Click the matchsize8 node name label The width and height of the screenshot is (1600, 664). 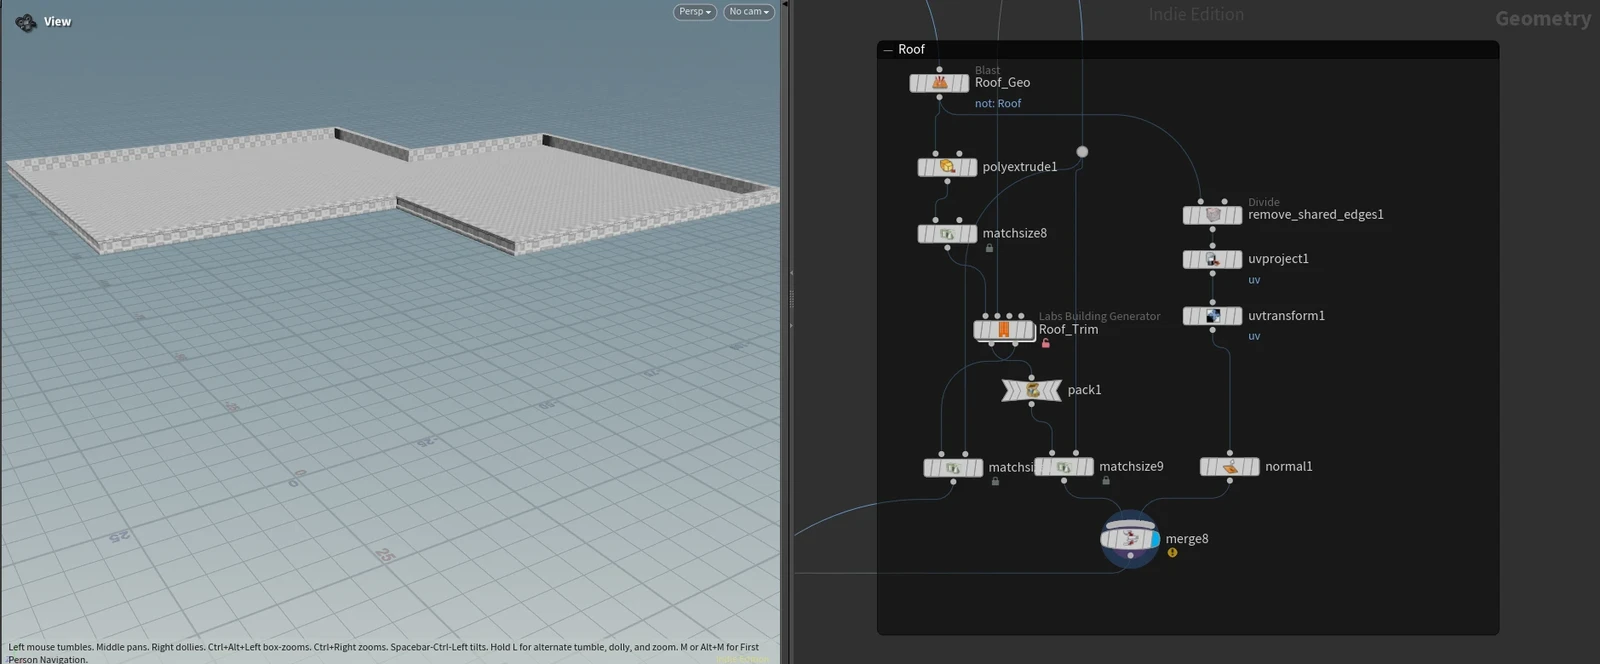(1014, 234)
